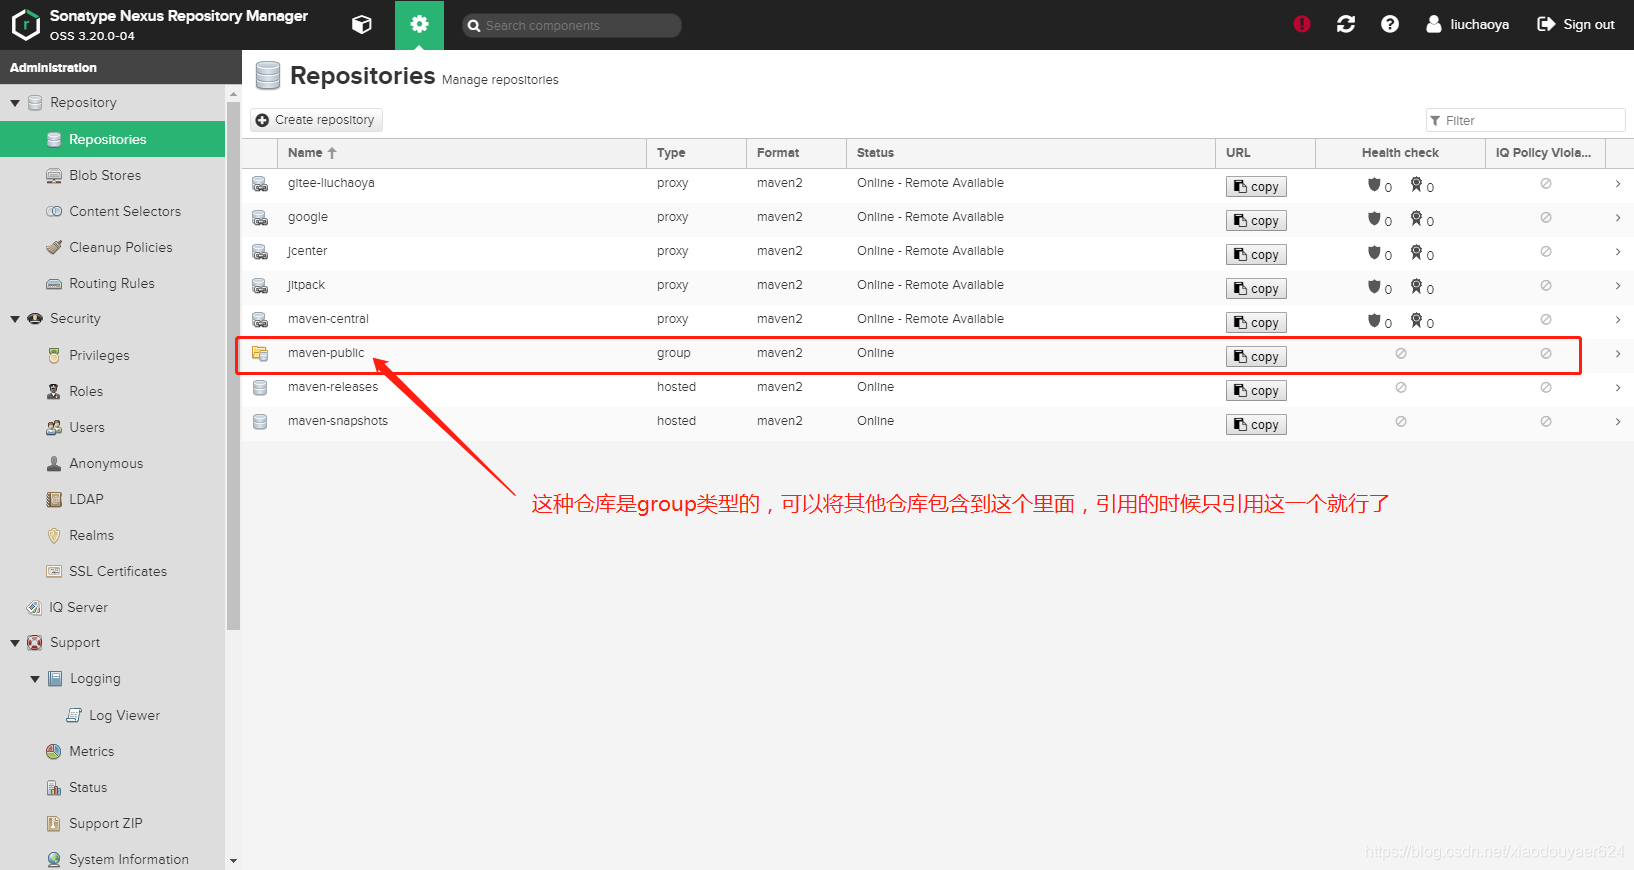Copy URL of maven-public repository
This screenshot has height=870, width=1634.
1256,357
